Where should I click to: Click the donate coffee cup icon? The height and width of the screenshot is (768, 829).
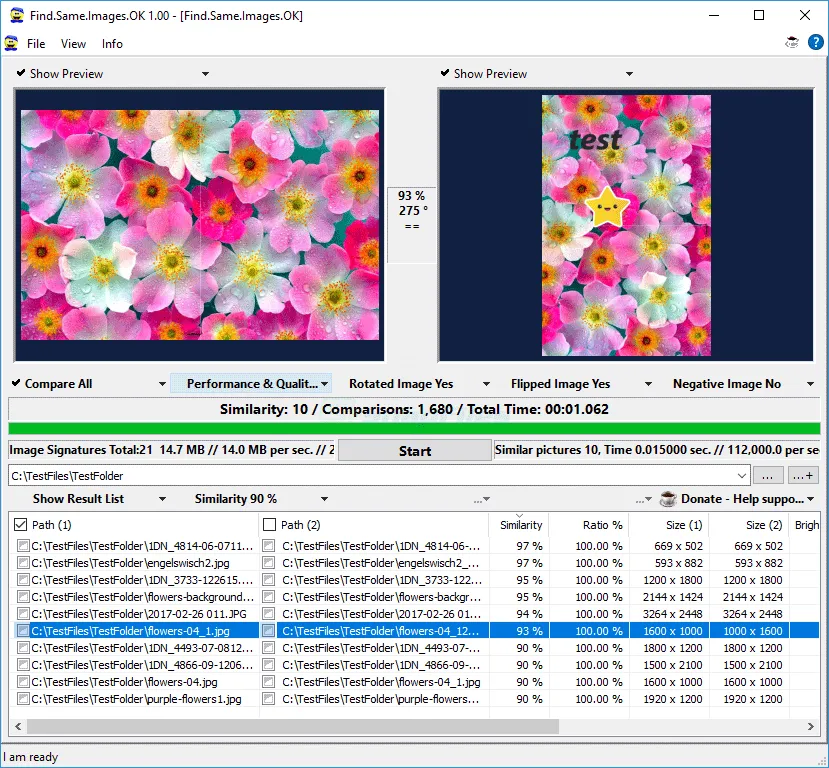tap(668, 498)
